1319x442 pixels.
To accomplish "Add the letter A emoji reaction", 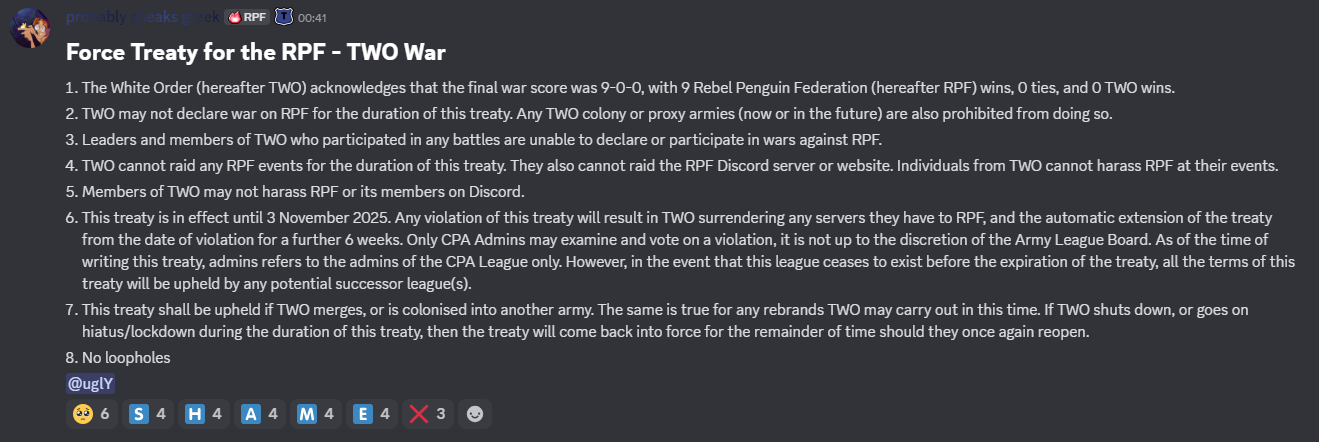I will 259,413.
